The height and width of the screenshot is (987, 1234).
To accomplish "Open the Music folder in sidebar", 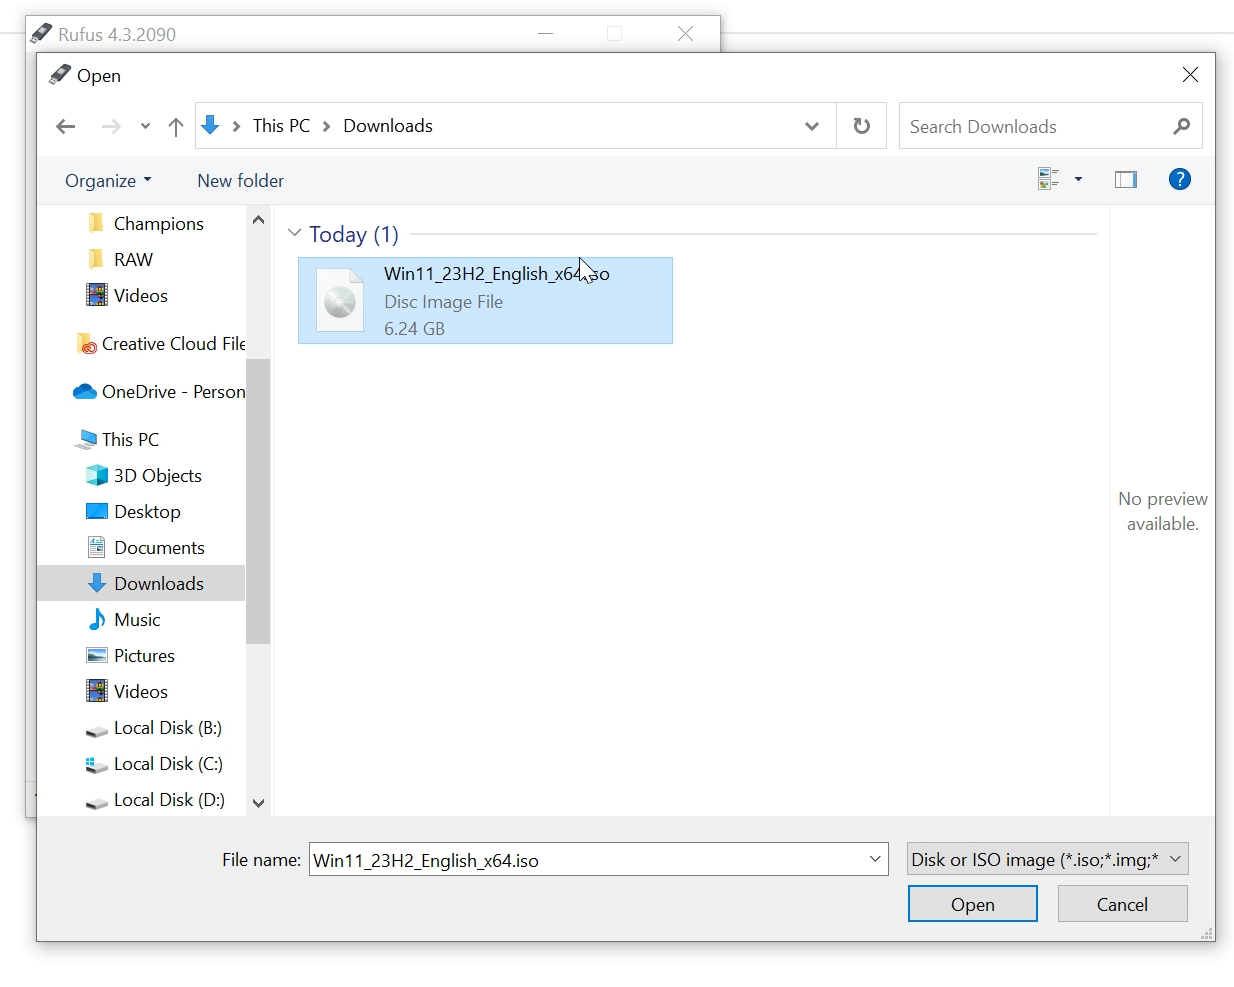I will pos(124,620).
